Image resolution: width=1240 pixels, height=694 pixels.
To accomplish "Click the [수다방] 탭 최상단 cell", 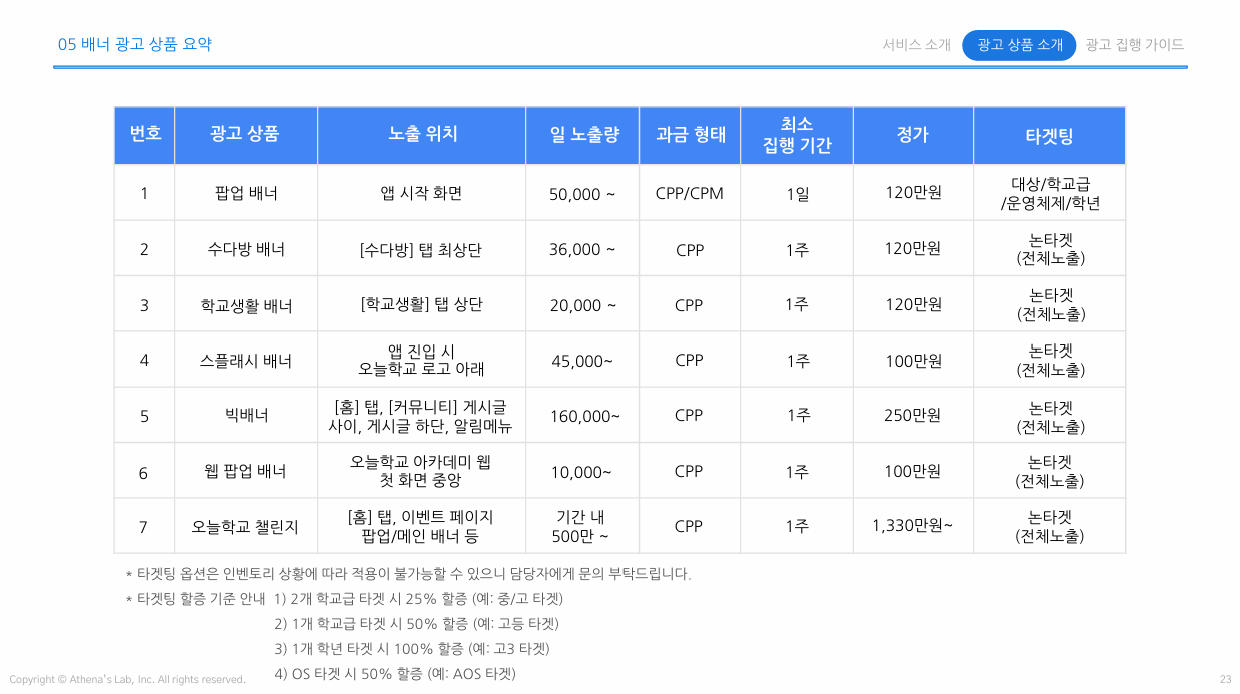I will [422, 249].
